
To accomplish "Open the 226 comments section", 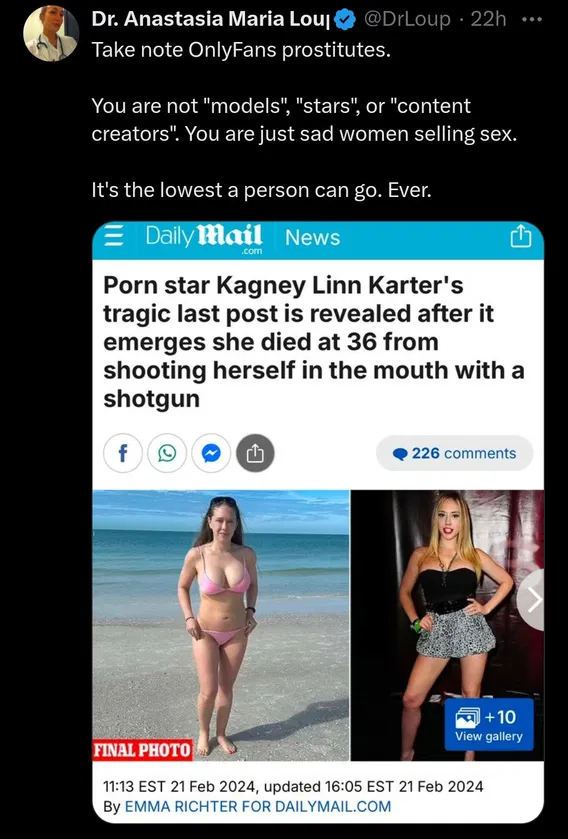I will coord(455,453).
